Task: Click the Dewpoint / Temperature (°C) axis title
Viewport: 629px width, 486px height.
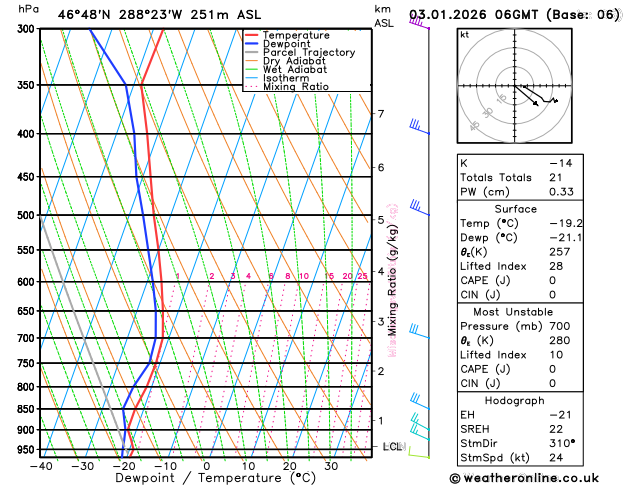Action: 215,478
